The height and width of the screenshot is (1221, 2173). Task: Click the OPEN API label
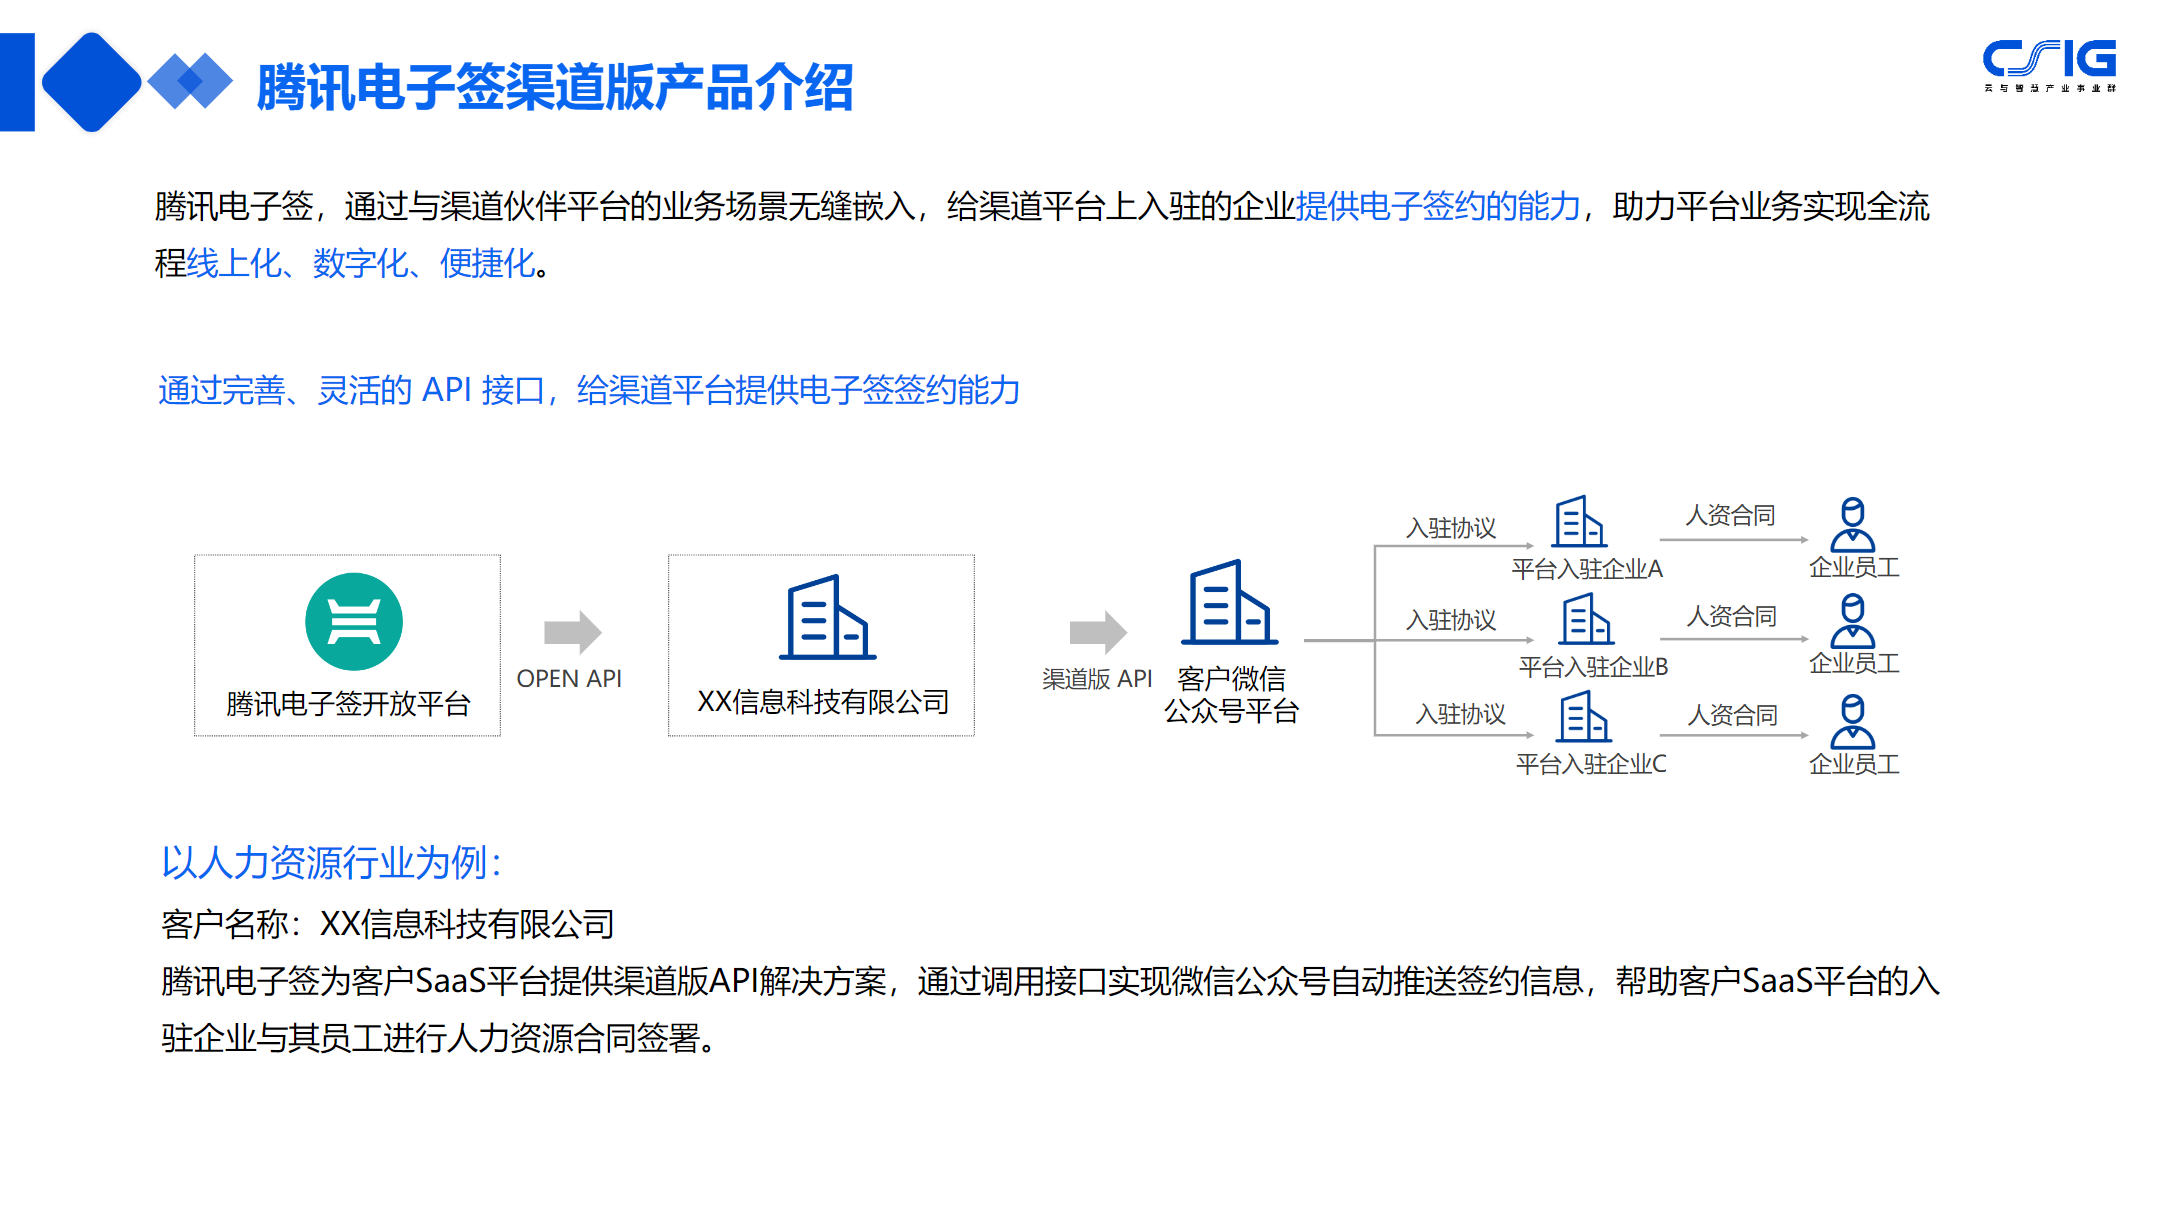569,679
